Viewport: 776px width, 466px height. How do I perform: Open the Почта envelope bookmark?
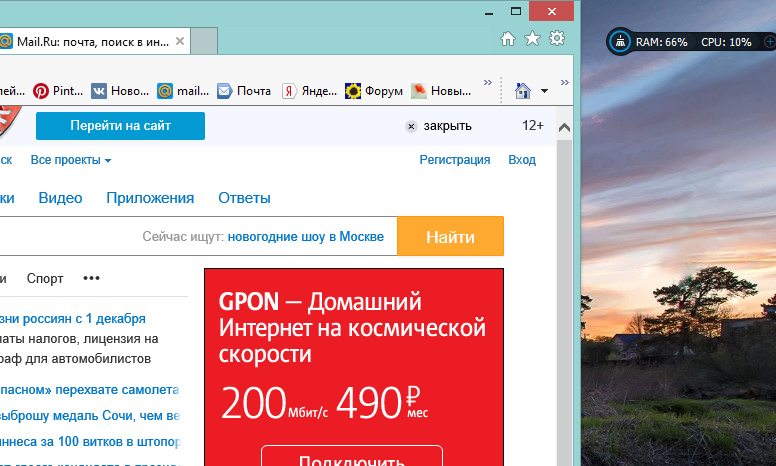pyautogui.click(x=244, y=91)
